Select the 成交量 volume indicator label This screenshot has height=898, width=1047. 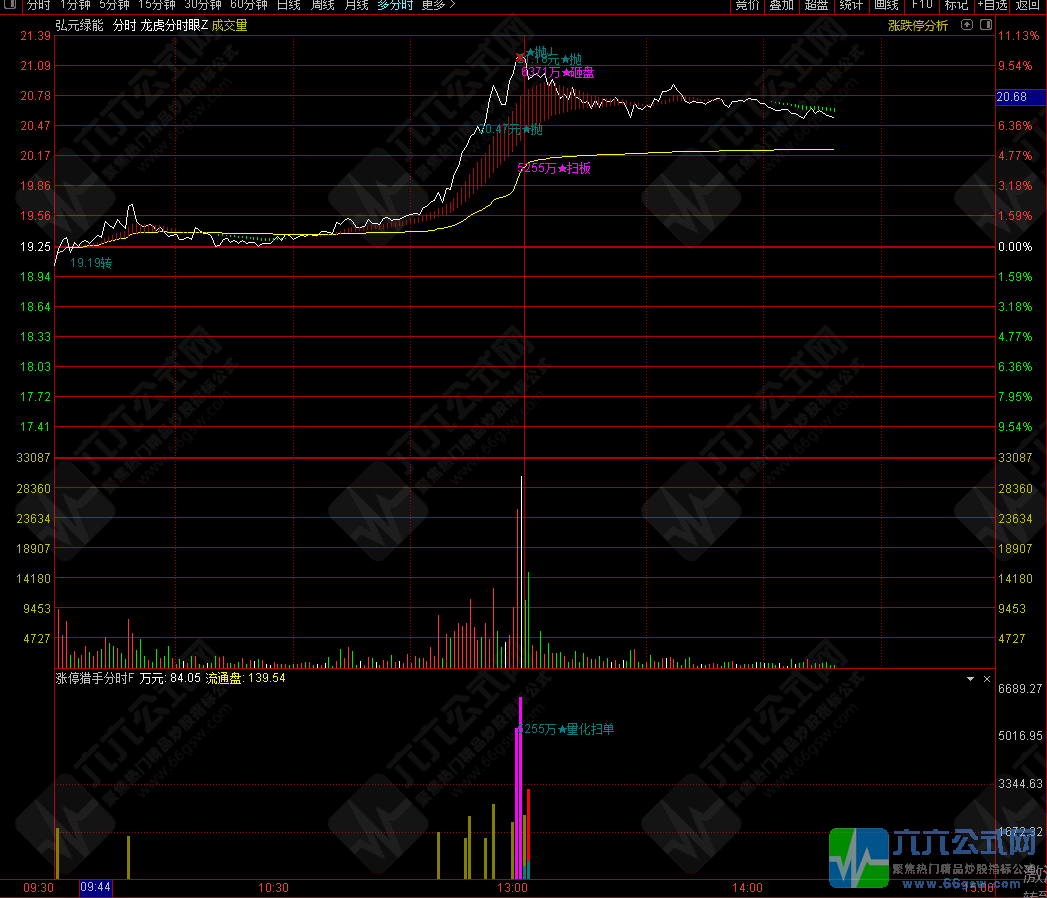click(x=229, y=26)
